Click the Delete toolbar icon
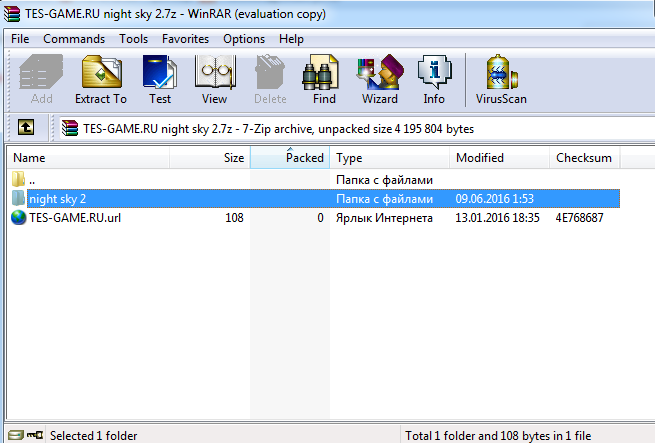 click(270, 79)
